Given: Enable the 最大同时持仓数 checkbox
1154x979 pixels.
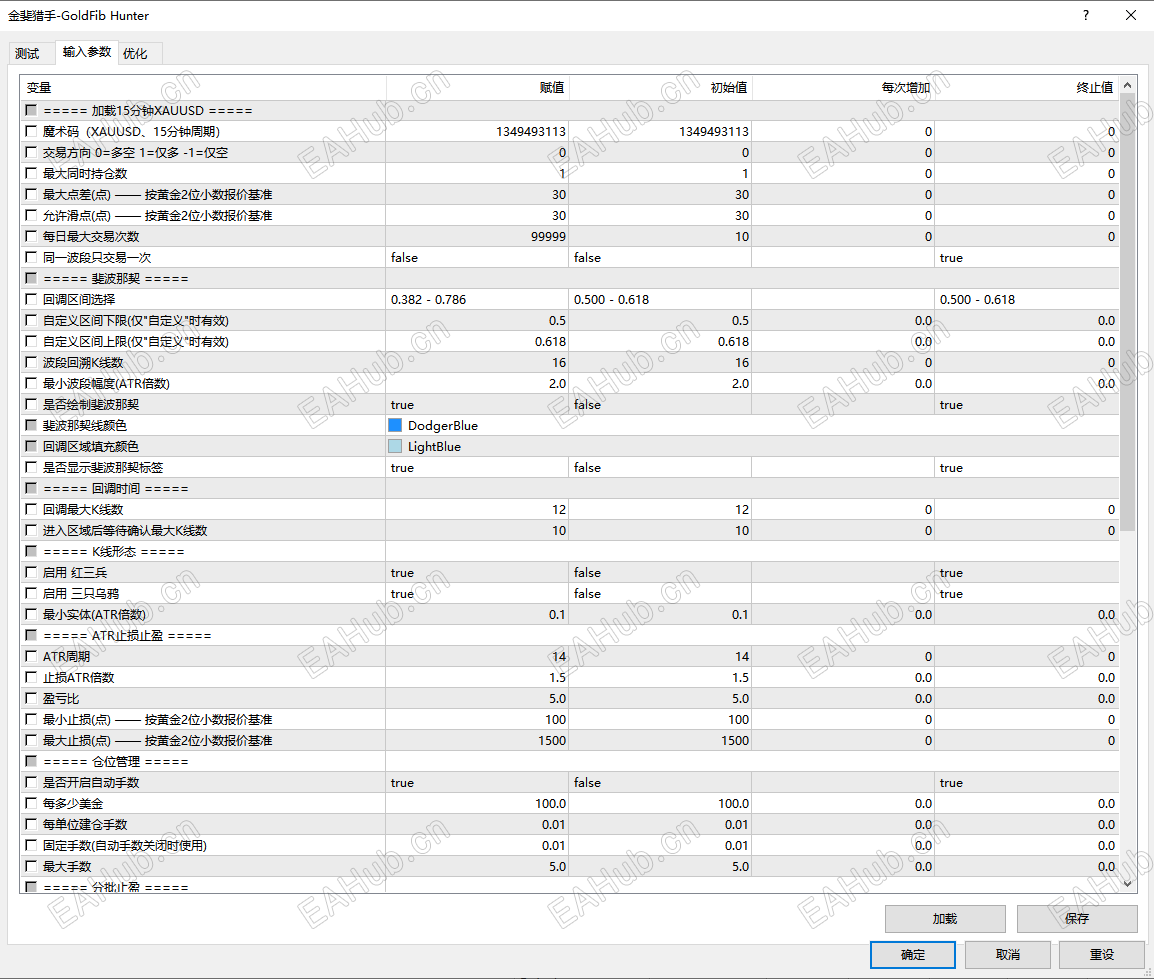Looking at the screenshot, I should click(31, 173).
